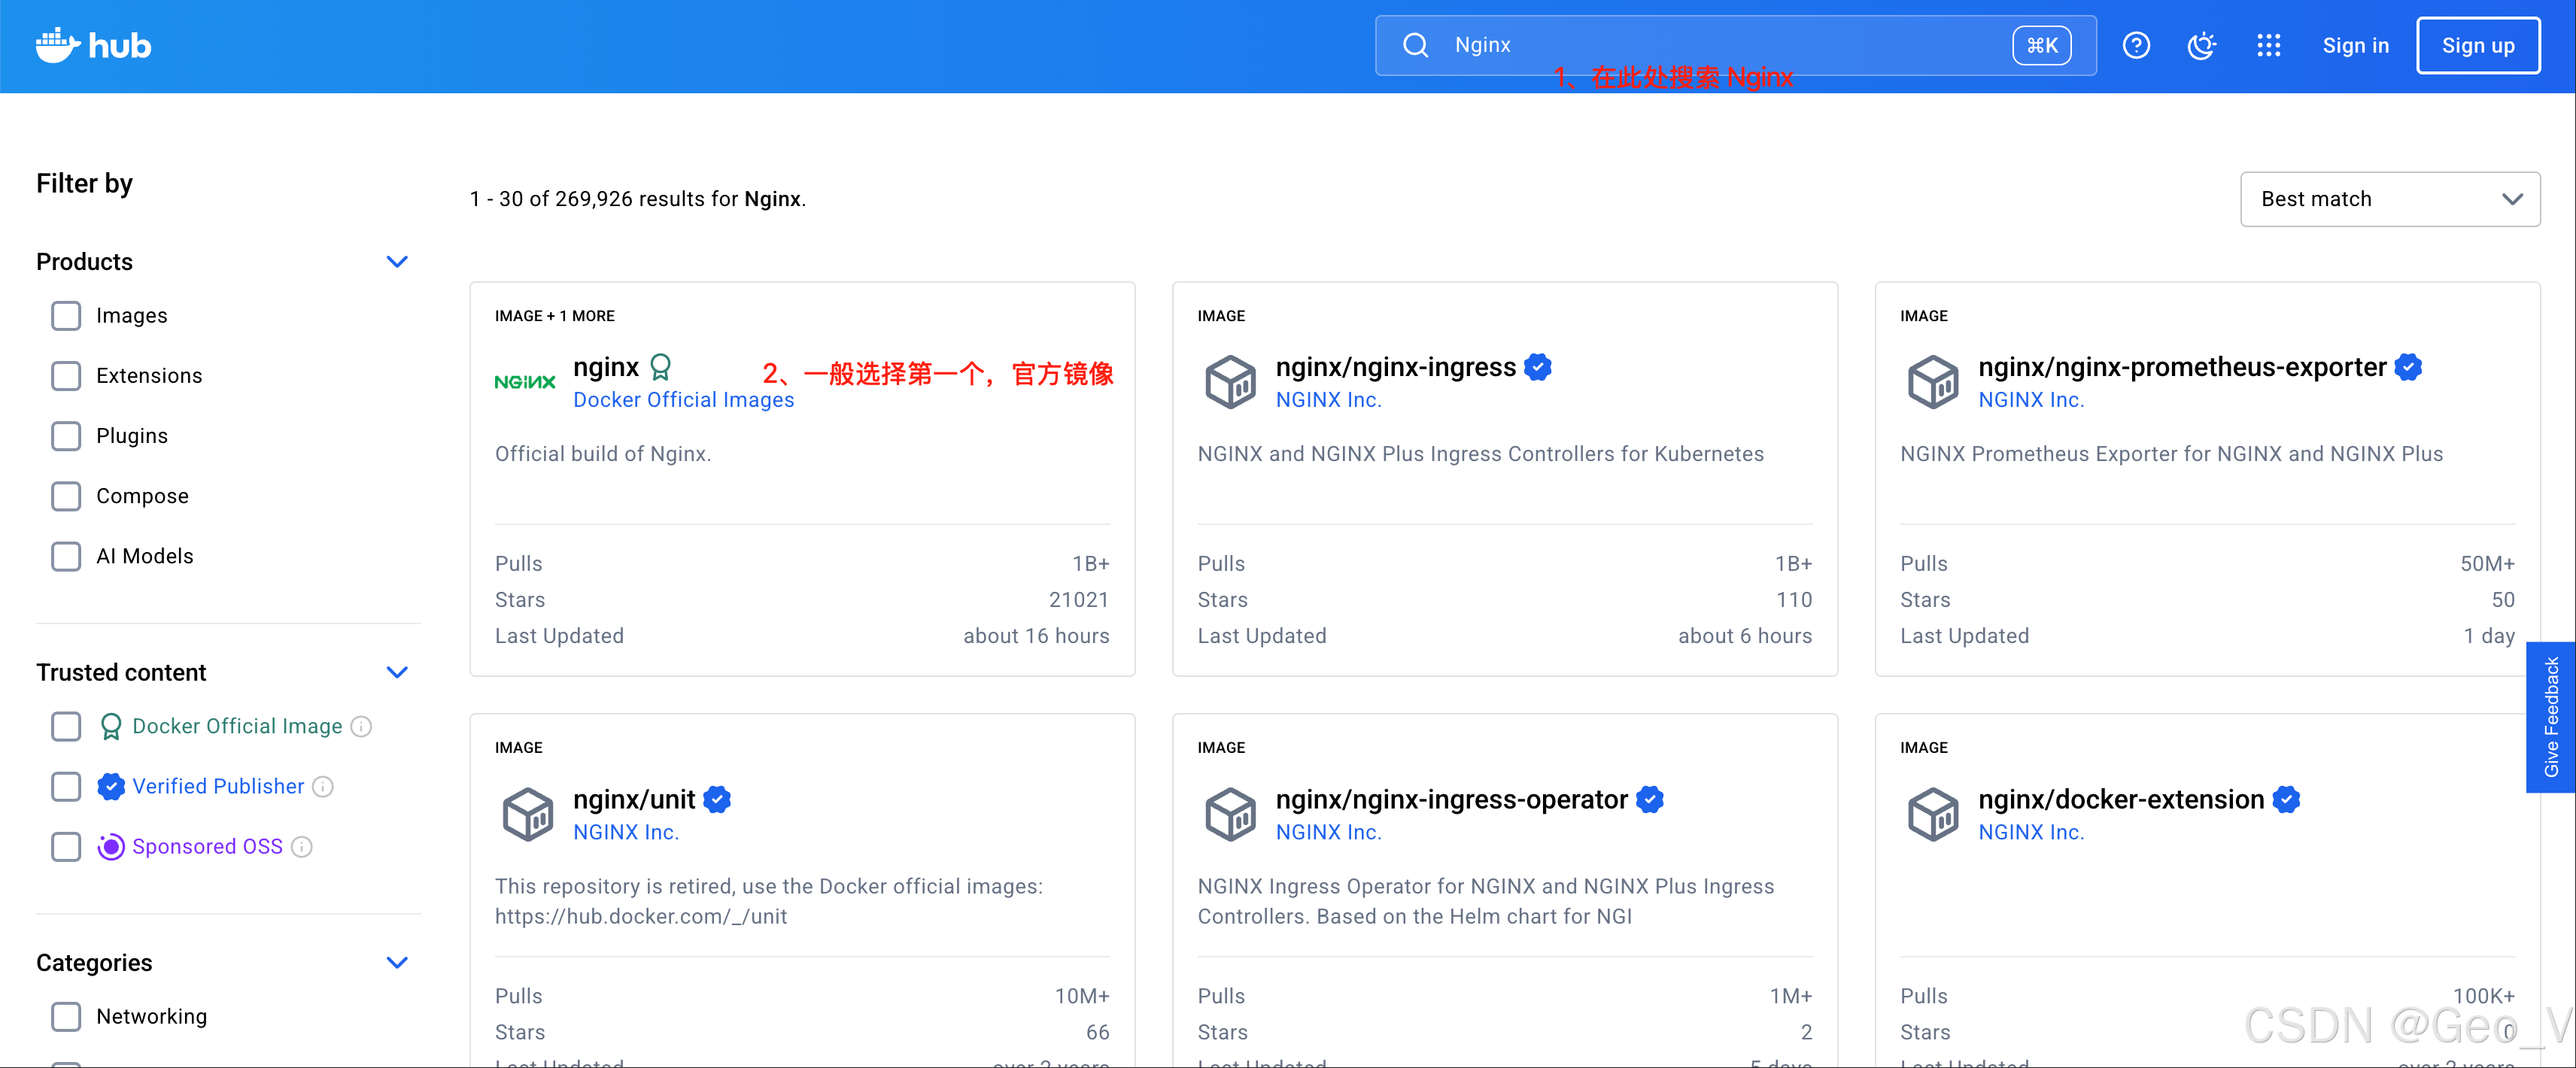Click the 'about 16 hours' last updated value
Screen dimensions: 2576x1068
1036,636
